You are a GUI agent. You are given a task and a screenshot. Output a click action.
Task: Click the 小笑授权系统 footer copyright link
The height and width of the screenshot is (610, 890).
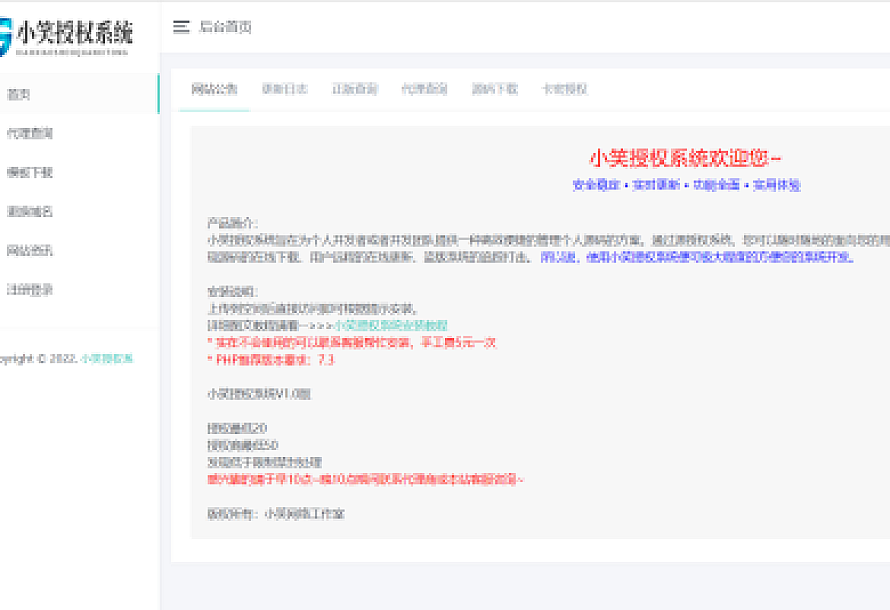point(107,359)
